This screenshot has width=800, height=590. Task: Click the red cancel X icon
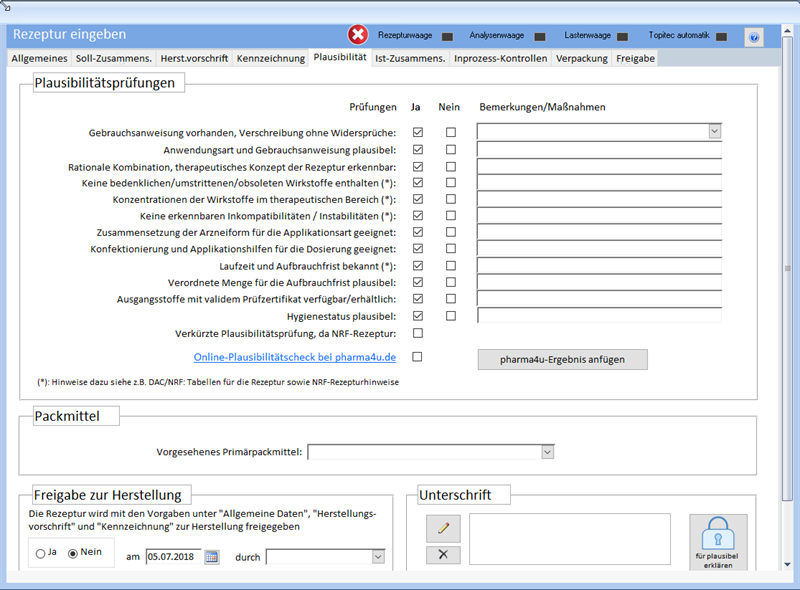[358, 36]
